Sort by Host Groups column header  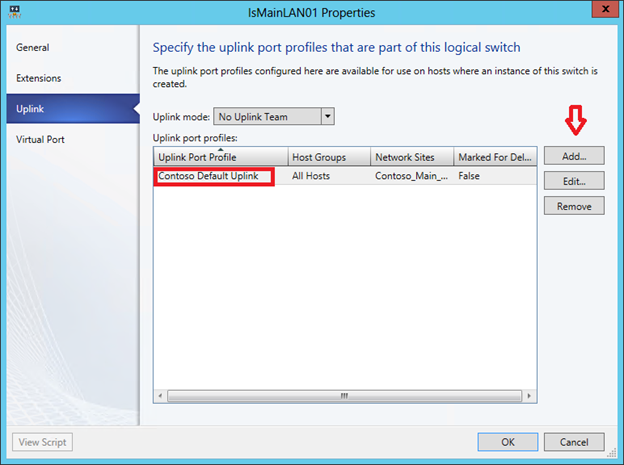pos(329,157)
